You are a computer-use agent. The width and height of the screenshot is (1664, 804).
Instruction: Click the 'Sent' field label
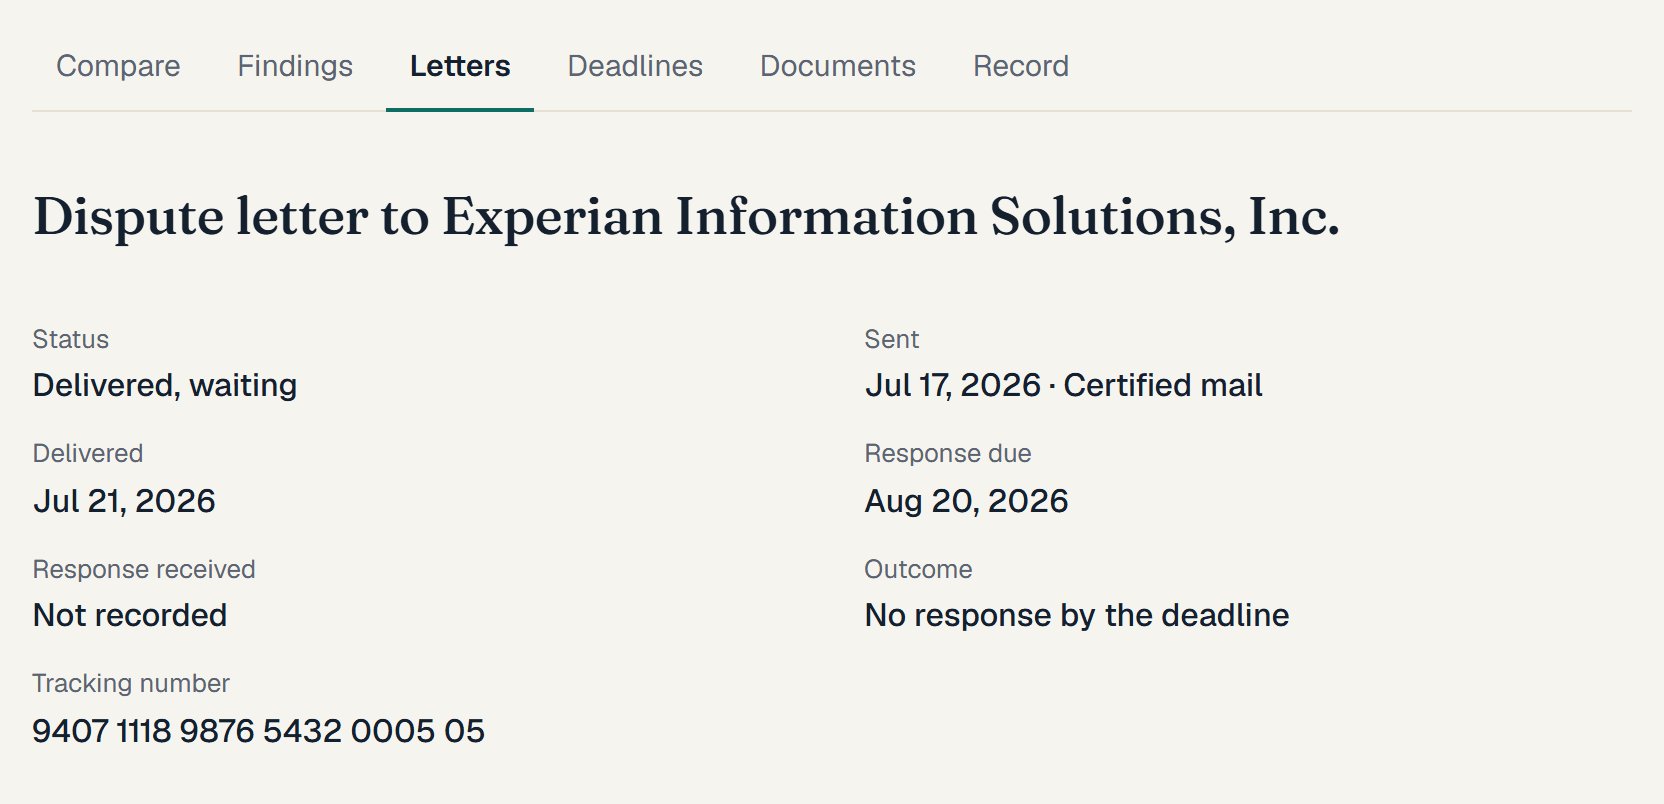[892, 339]
